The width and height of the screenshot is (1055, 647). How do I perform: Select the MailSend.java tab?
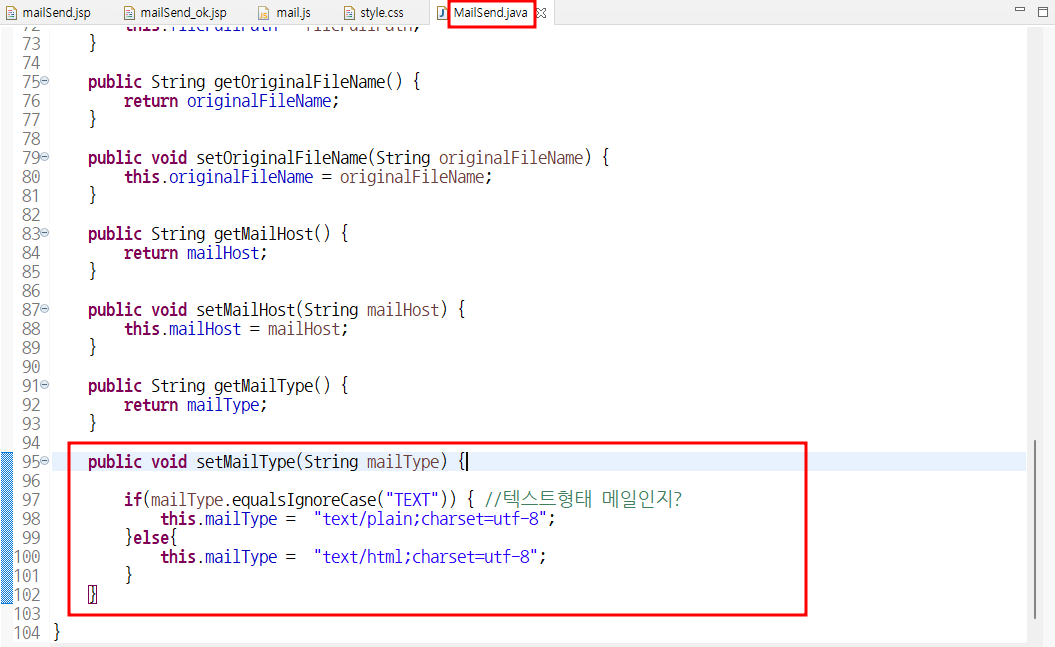(x=490, y=13)
